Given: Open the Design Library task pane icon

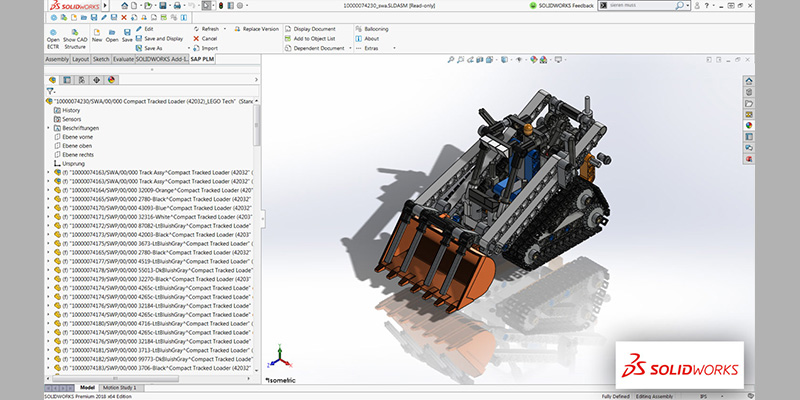Looking at the screenshot, I should [x=749, y=92].
